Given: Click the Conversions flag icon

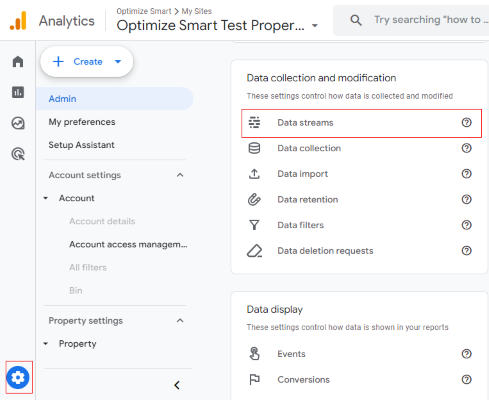Looking at the screenshot, I should coord(254,379).
